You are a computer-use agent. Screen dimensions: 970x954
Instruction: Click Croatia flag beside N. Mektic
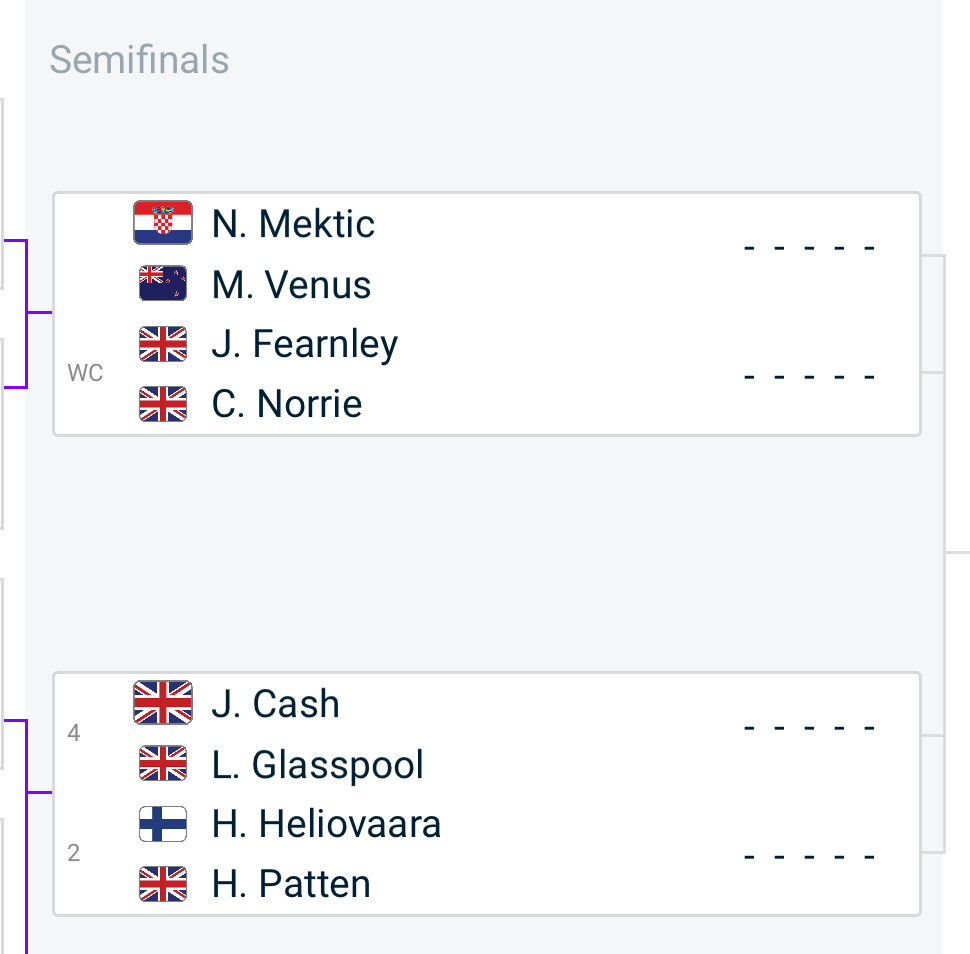click(163, 223)
